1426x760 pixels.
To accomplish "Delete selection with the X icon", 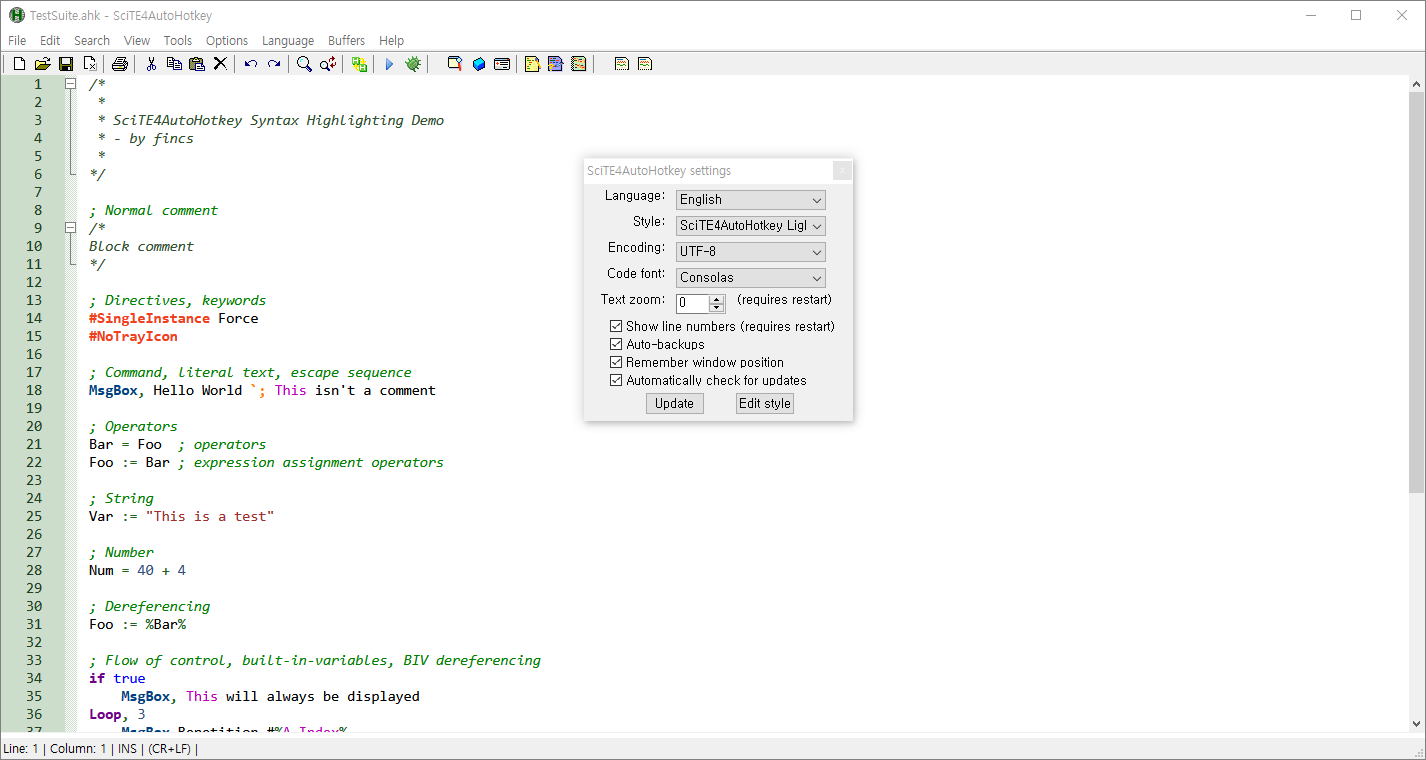I will point(220,64).
